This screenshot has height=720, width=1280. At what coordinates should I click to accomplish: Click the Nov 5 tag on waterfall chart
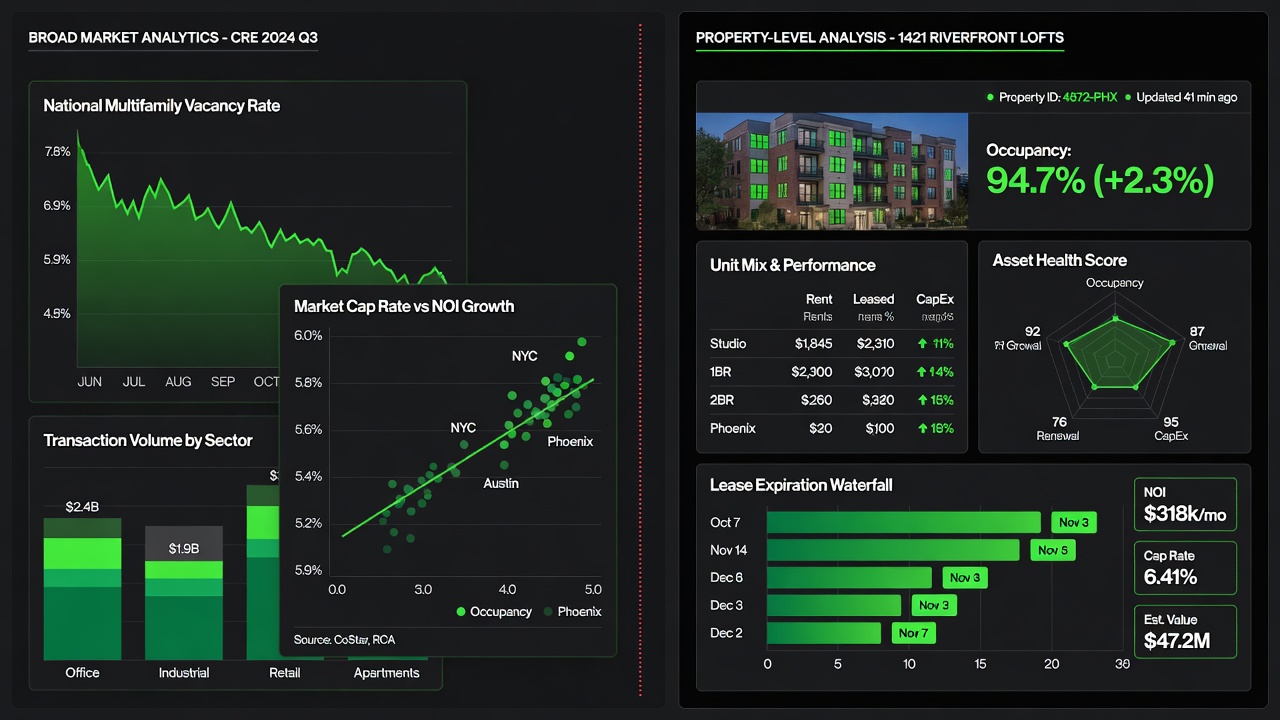click(1053, 550)
